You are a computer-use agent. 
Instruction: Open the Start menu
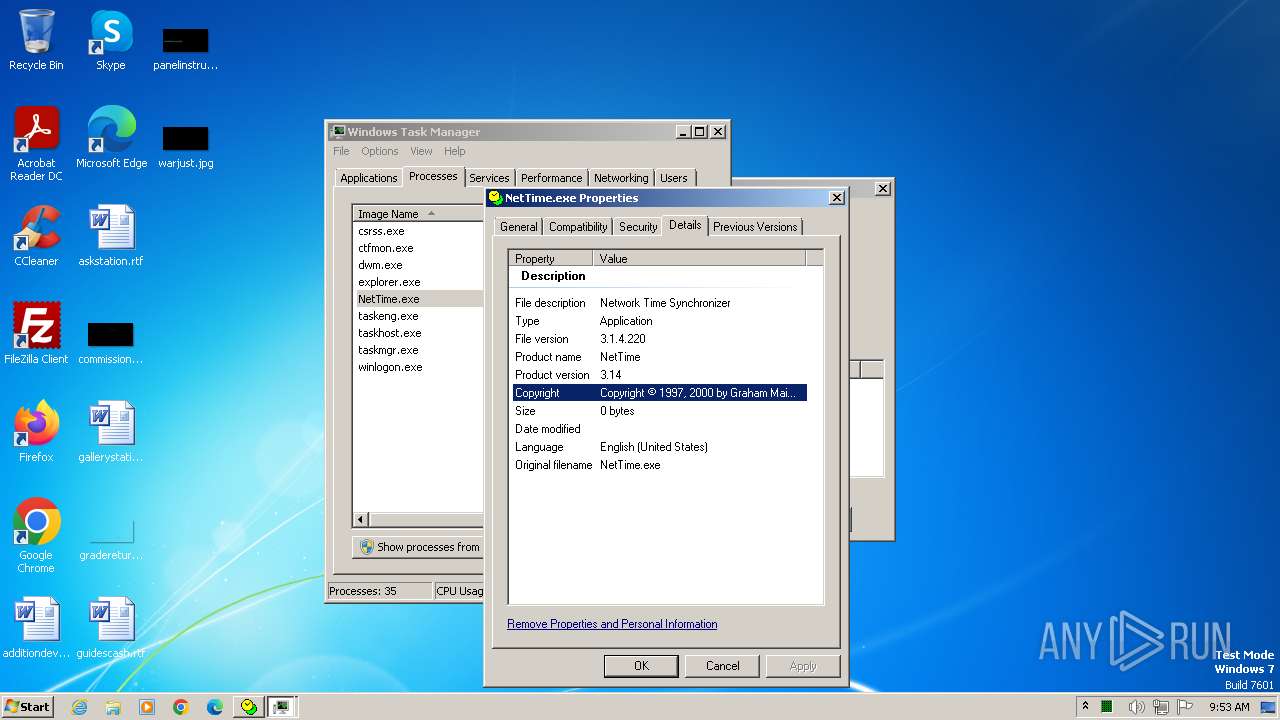tap(27, 707)
